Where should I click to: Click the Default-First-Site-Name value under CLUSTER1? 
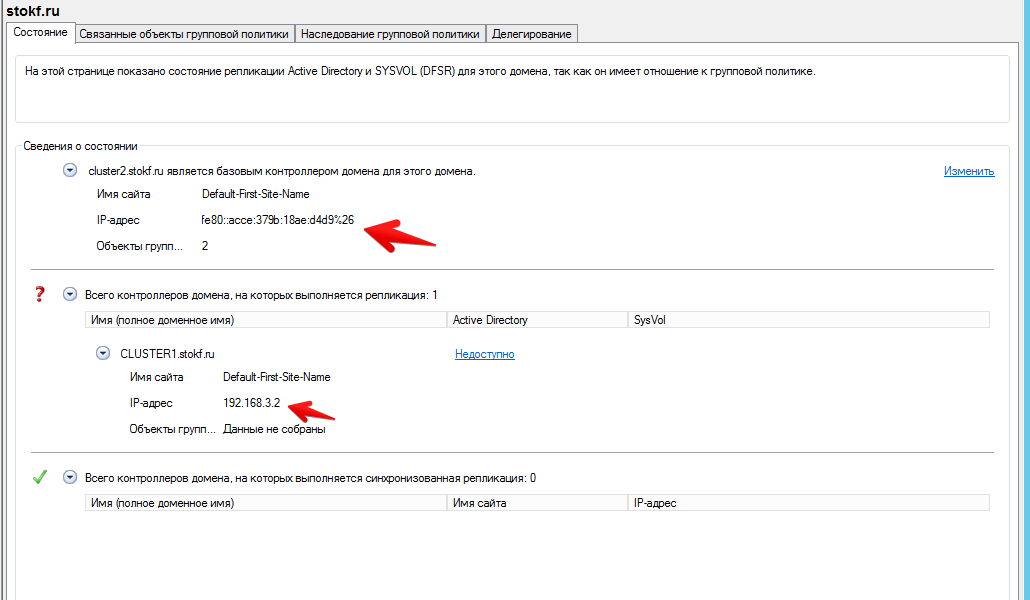coord(277,377)
